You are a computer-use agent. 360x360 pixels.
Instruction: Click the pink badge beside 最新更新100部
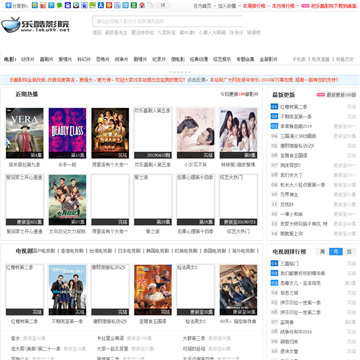[x=320, y=95]
